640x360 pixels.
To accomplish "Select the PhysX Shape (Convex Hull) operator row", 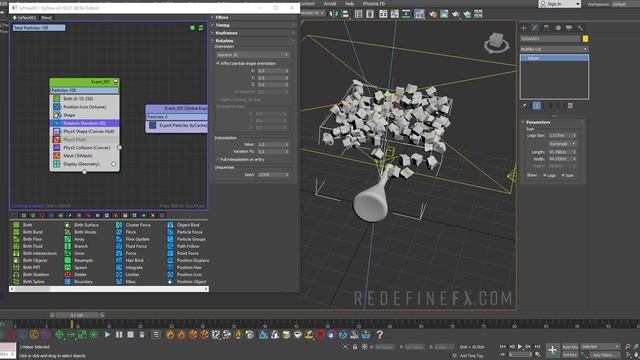I will click(x=84, y=131).
